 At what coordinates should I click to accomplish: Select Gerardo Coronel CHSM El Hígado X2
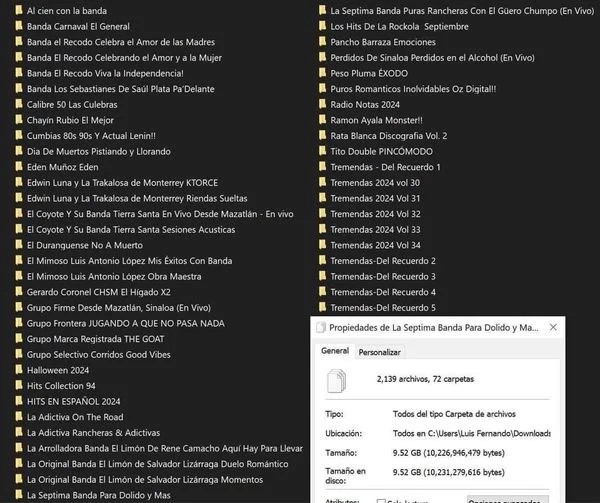(x=99, y=292)
